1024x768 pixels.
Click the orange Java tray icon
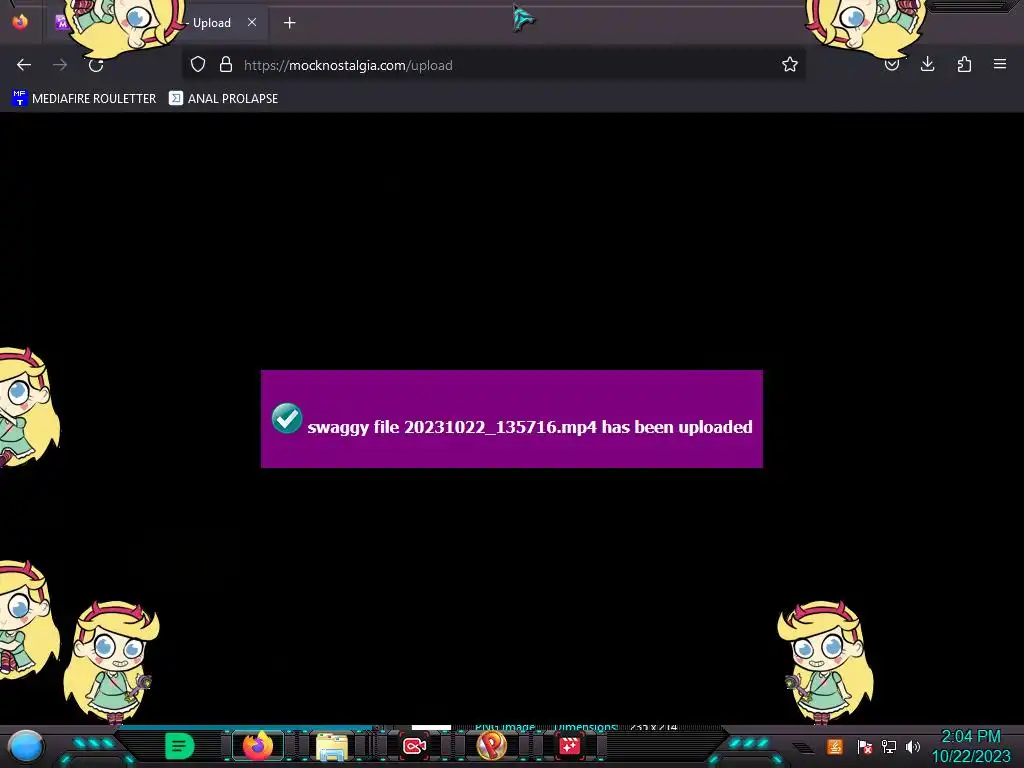835,746
